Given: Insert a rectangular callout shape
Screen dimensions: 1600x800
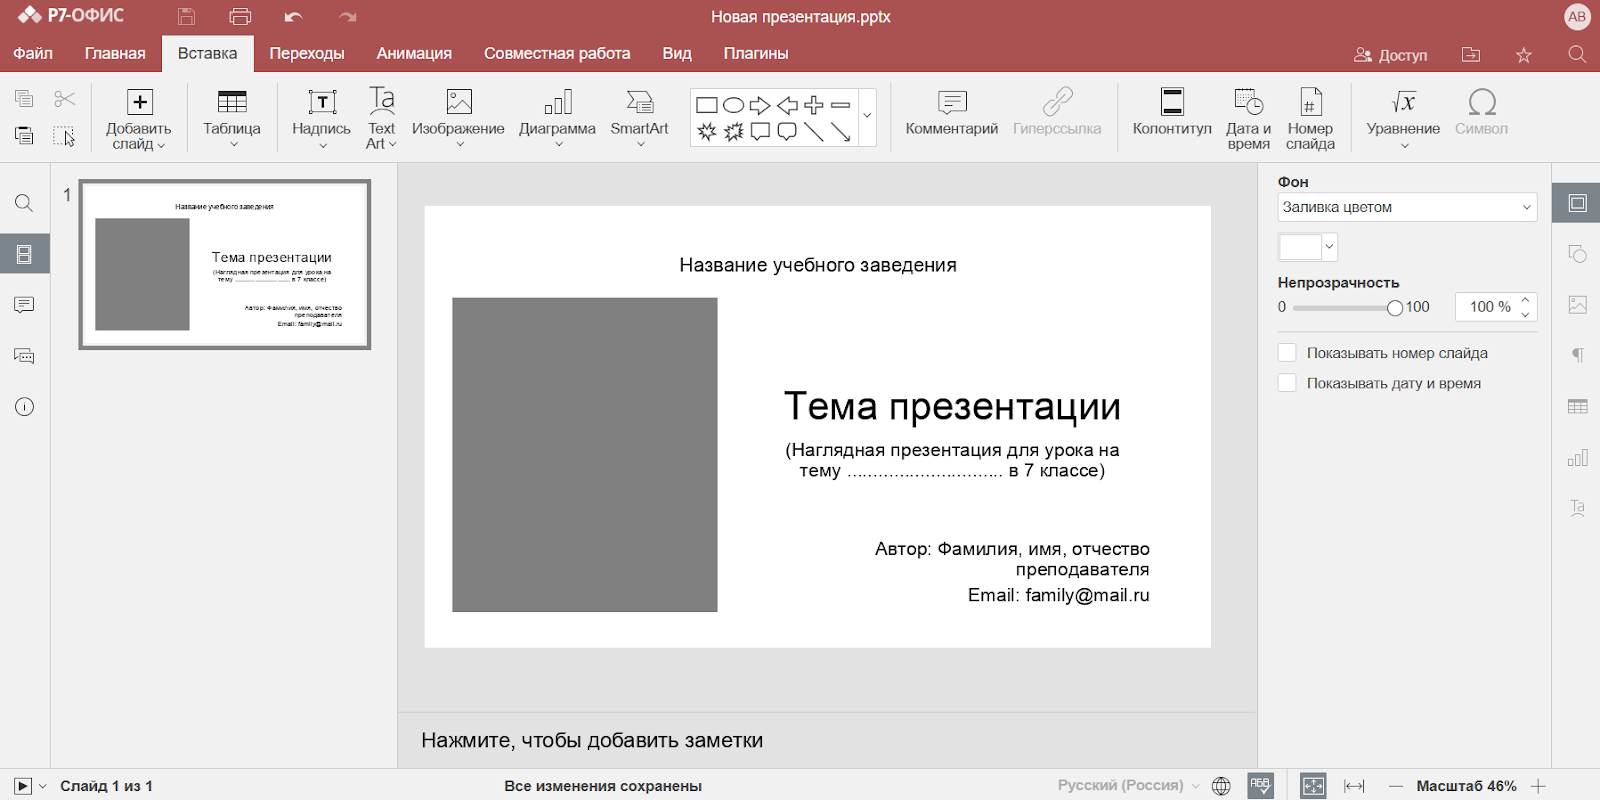Looking at the screenshot, I should point(760,132).
